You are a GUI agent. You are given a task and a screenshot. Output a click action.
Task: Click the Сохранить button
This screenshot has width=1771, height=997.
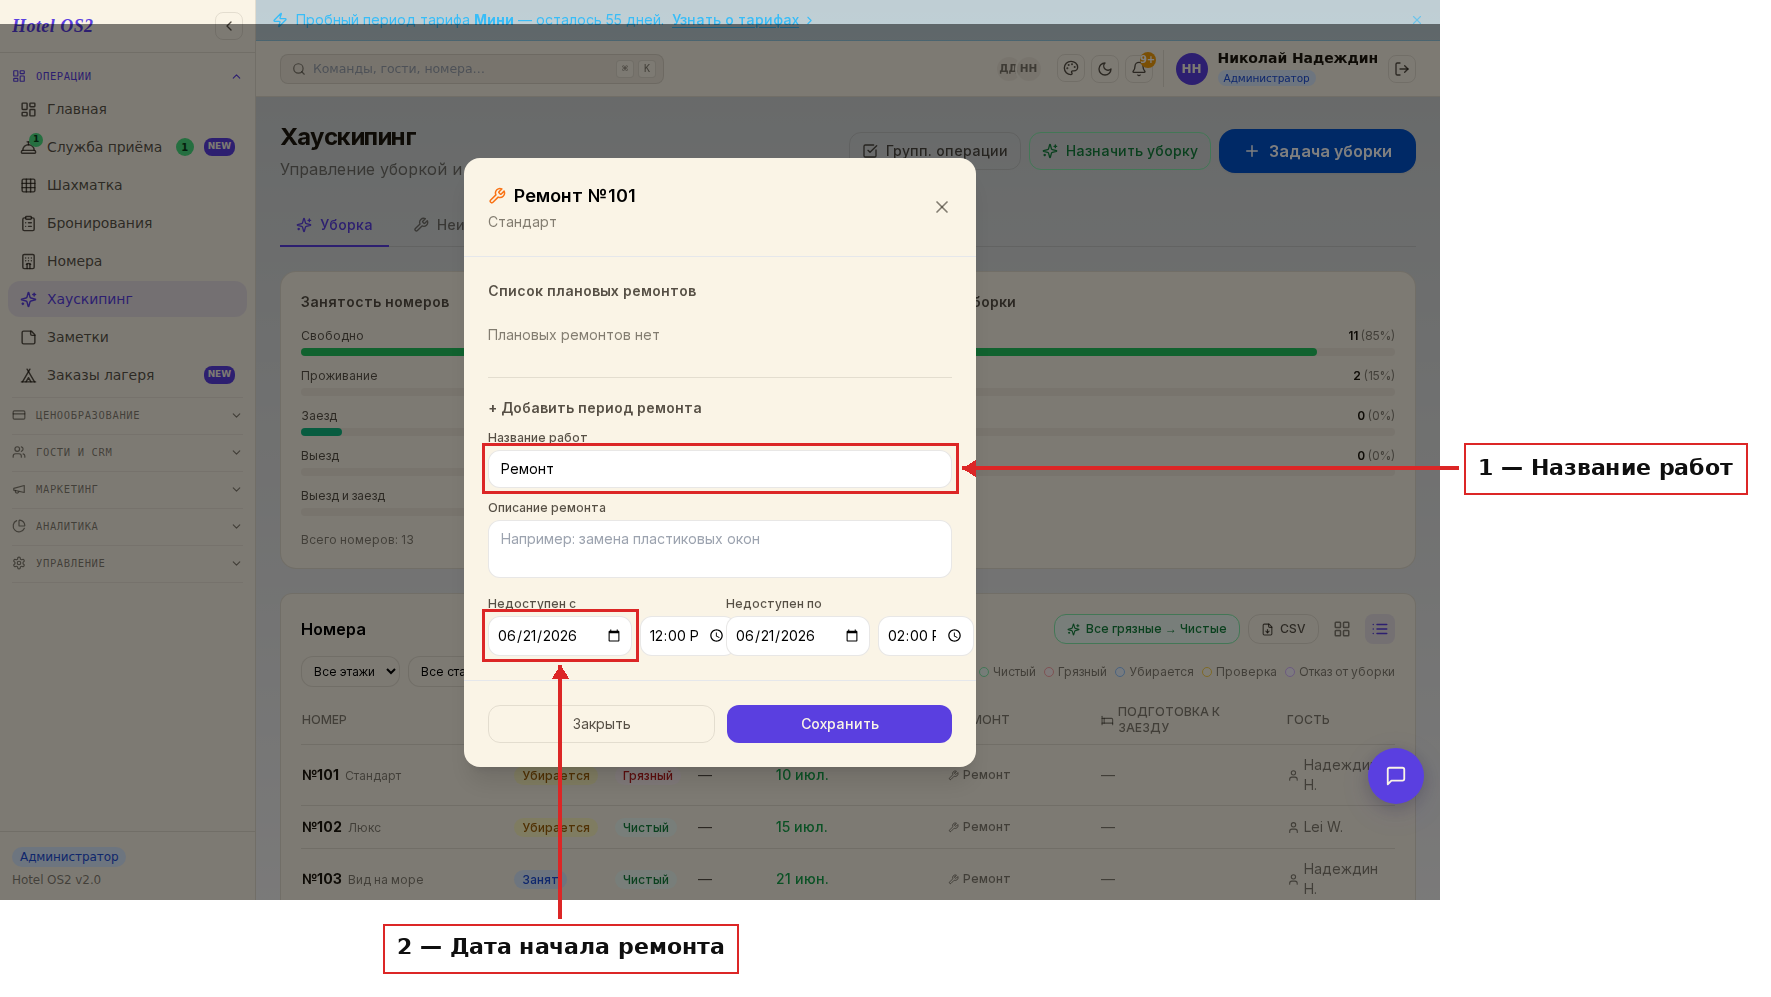(x=839, y=724)
